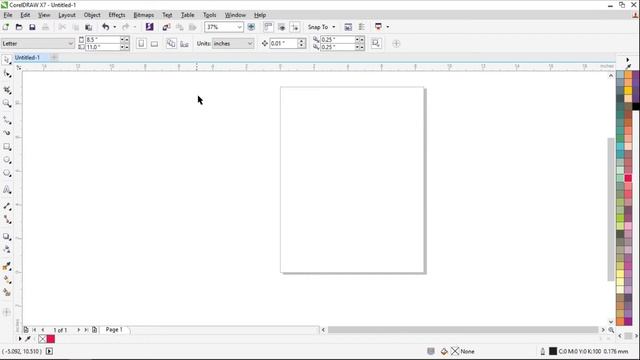The height and width of the screenshot is (360, 640).
Task: Click the page width 8.5 field
Action: coord(103,40)
